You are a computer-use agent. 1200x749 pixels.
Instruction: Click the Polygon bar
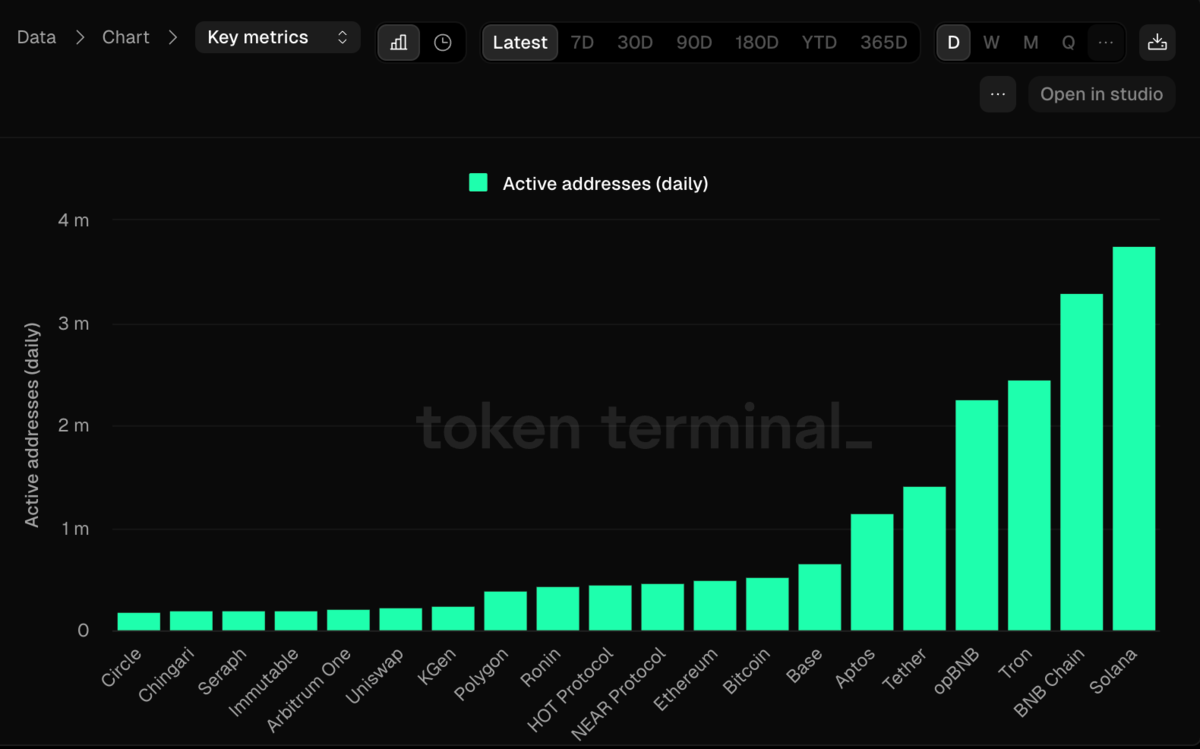click(x=506, y=611)
